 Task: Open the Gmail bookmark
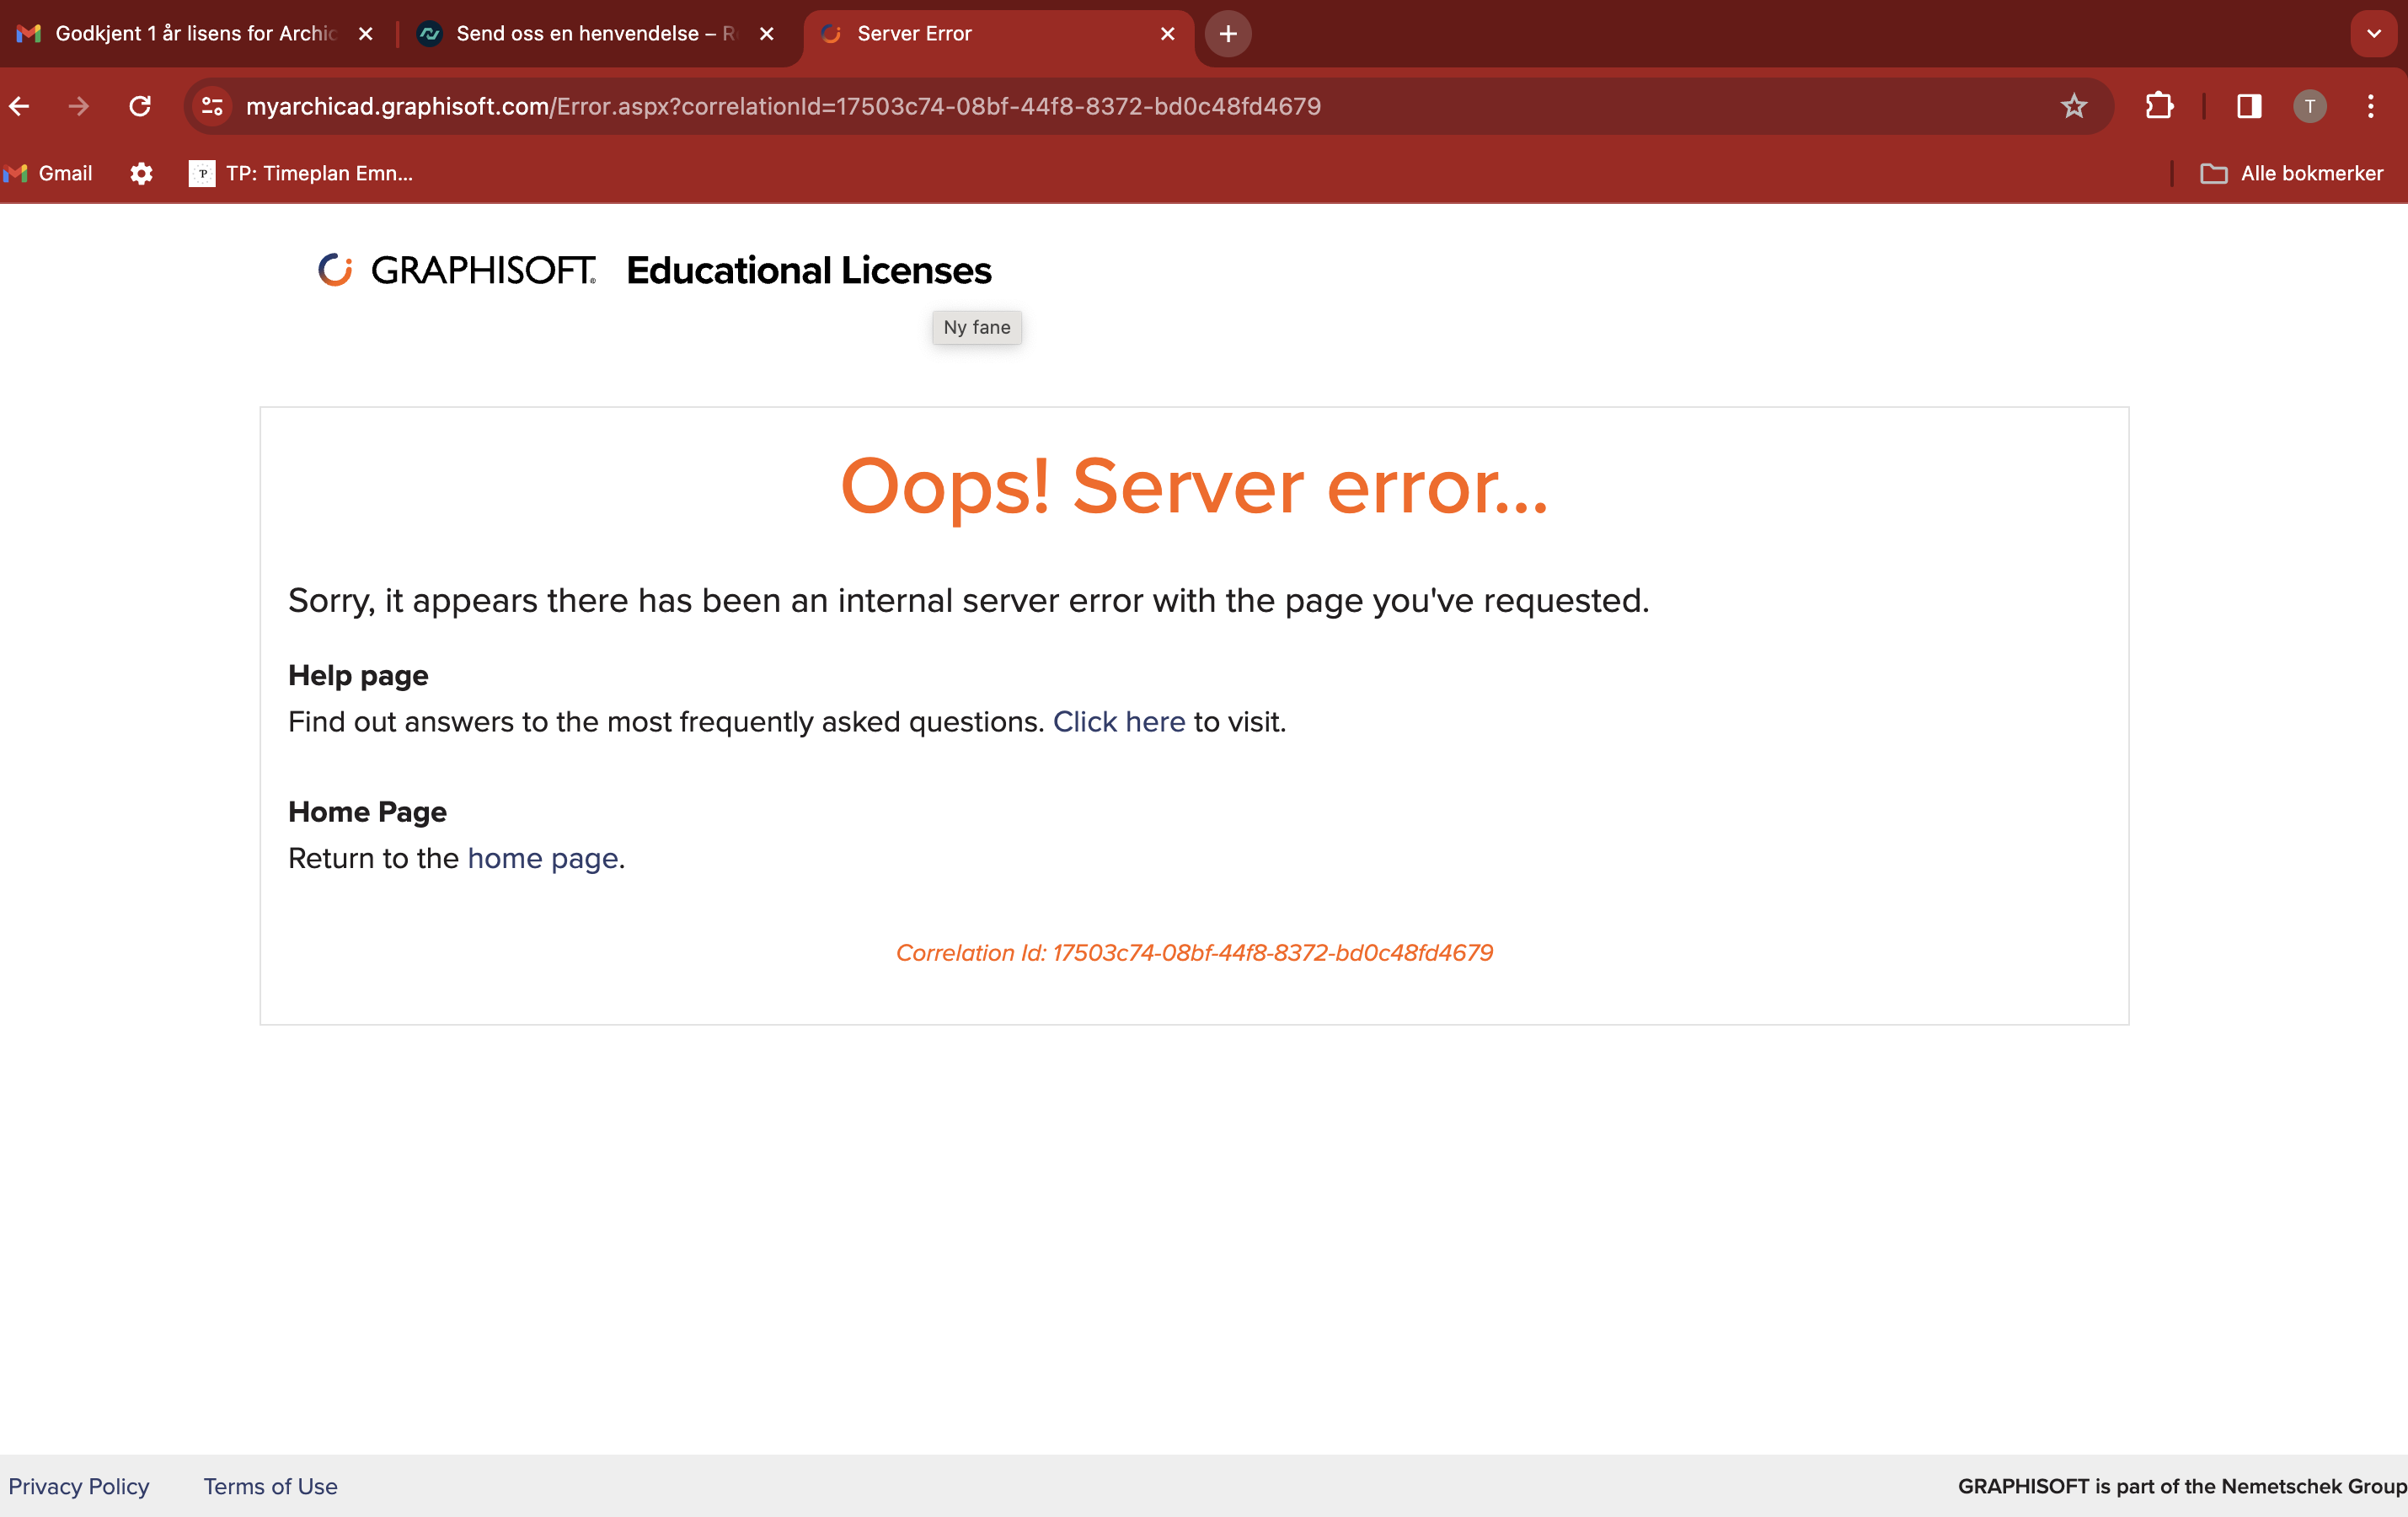[50, 174]
